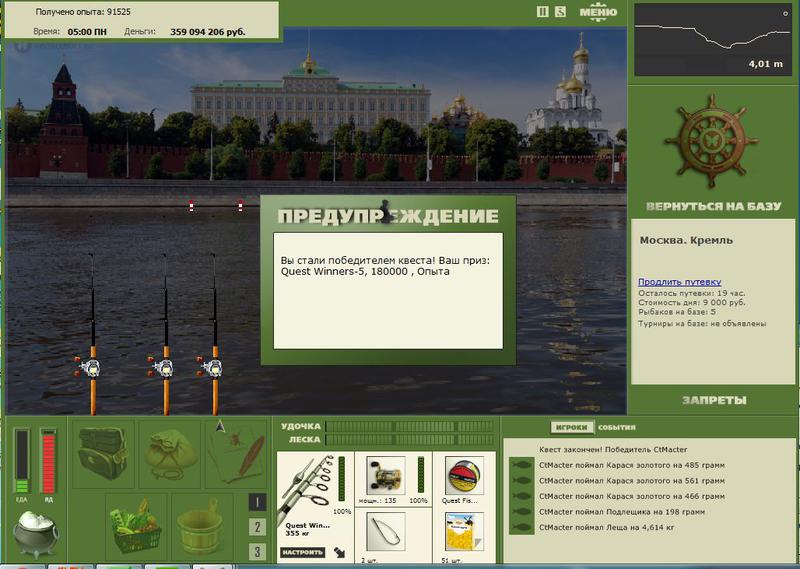Image resolution: width=800 pixels, height=569 pixels.
Task: Click the Quest Fis... line spool thumbnail
Action: coord(464,476)
